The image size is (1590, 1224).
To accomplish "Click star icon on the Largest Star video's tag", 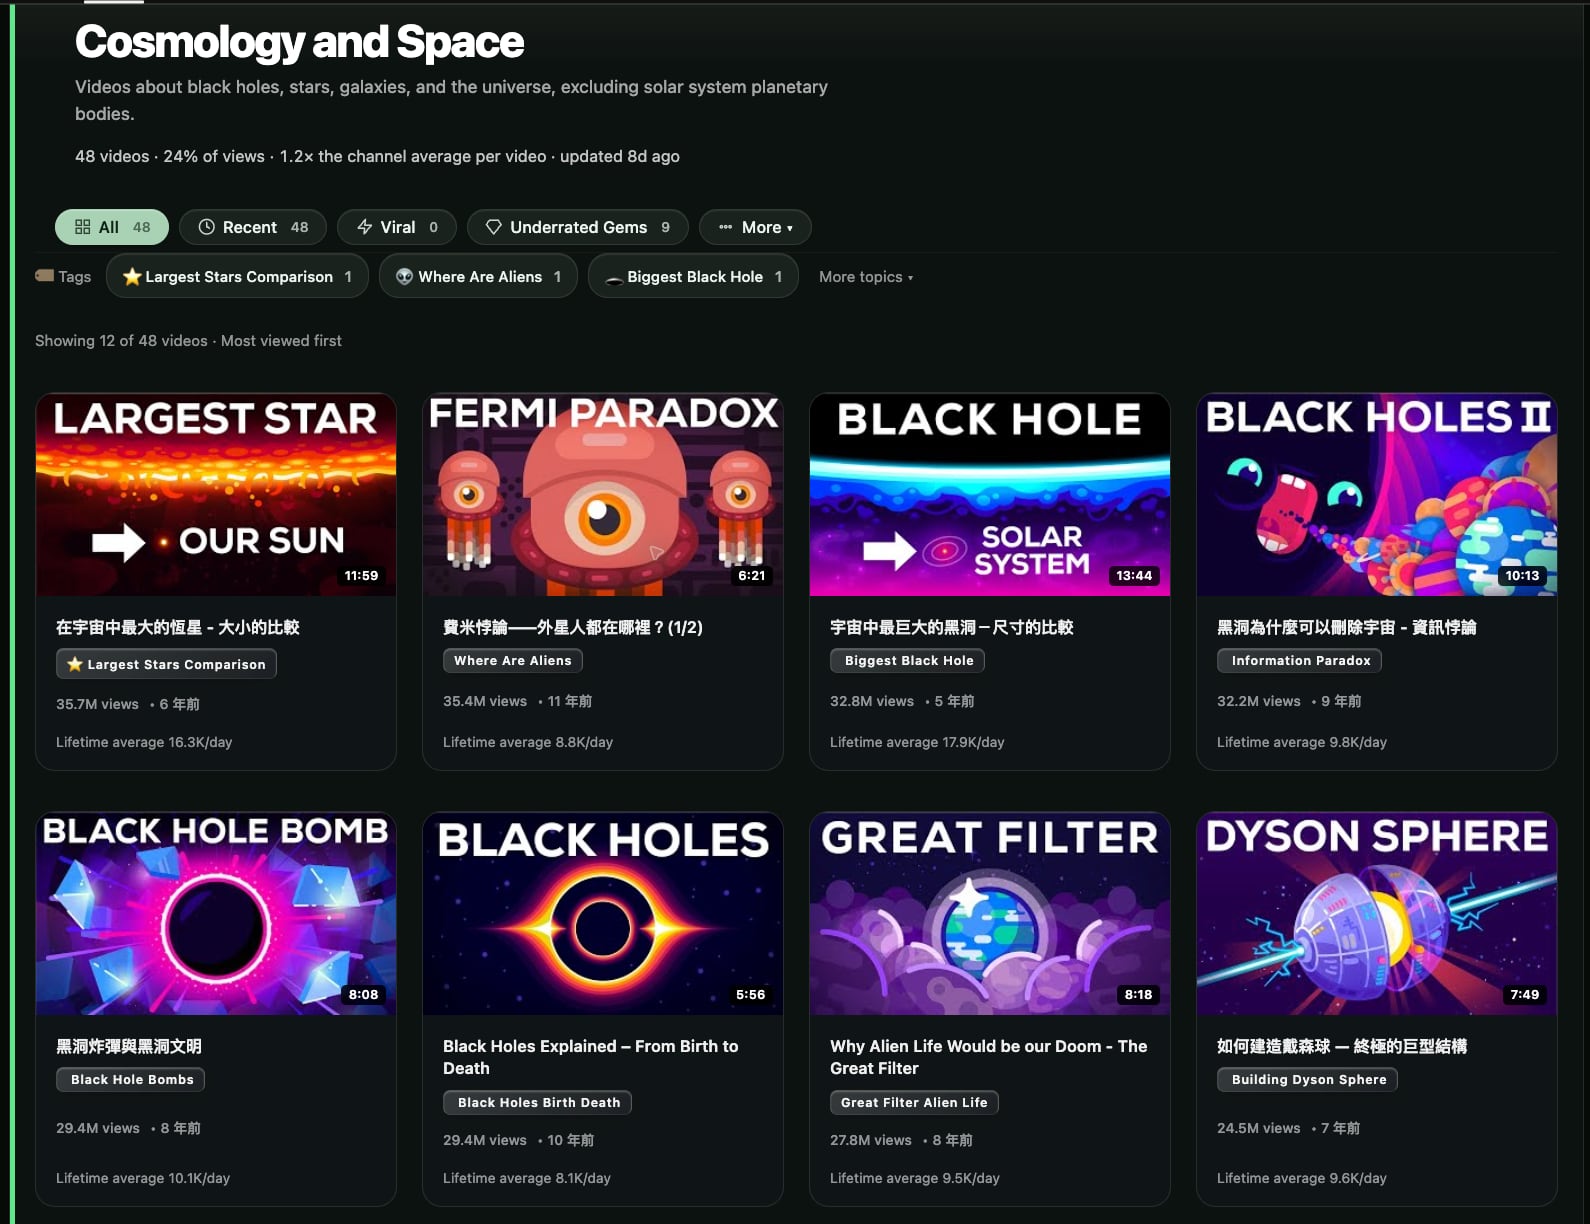I will 75,664.
